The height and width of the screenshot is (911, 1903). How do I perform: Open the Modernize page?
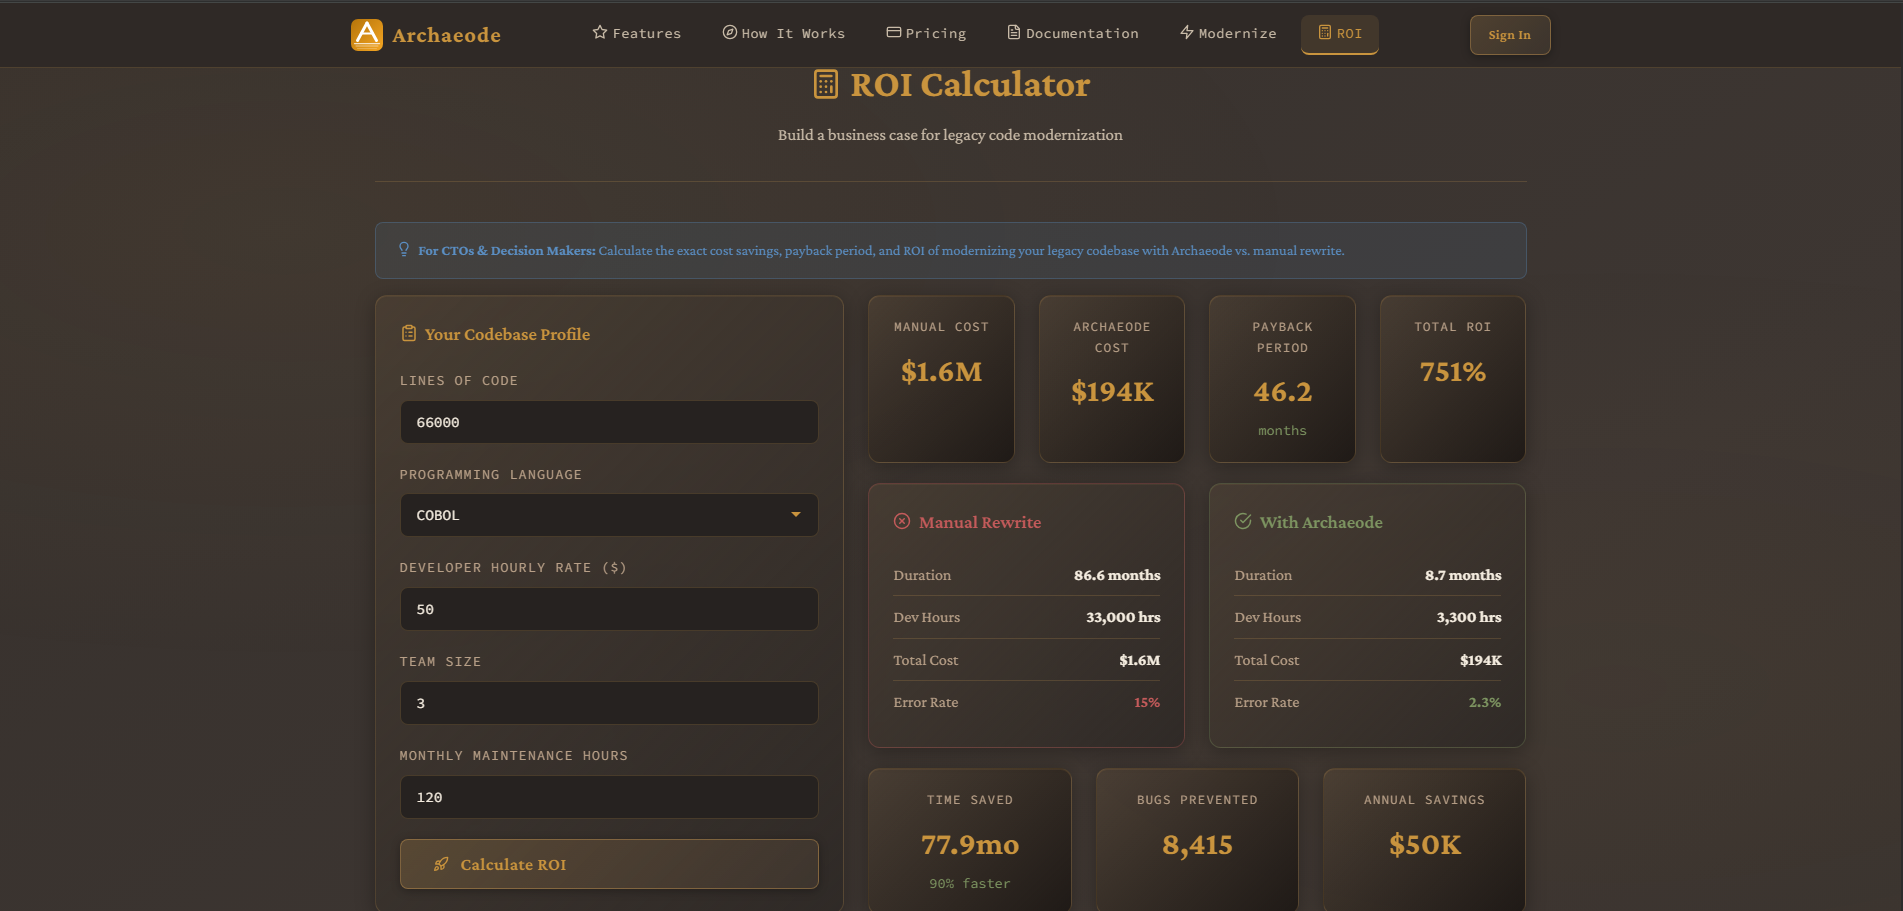(x=1228, y=34)
